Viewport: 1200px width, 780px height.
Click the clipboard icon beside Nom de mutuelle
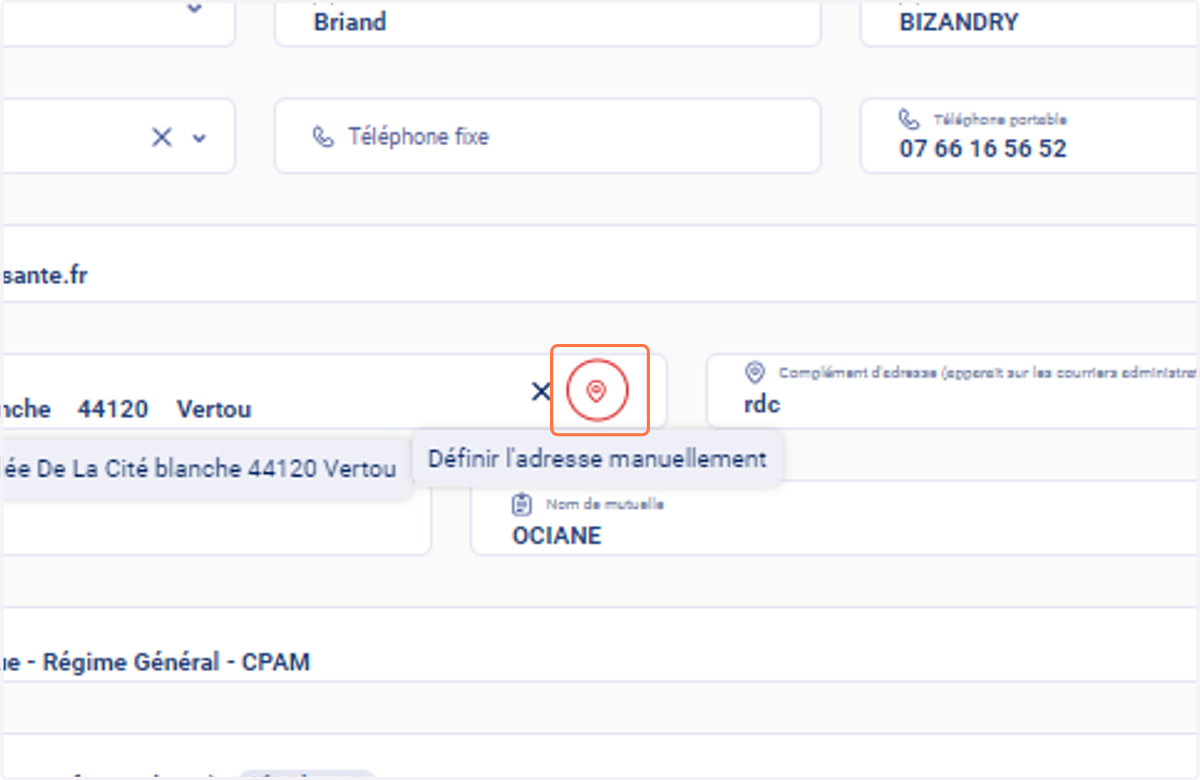pos(521,503)
